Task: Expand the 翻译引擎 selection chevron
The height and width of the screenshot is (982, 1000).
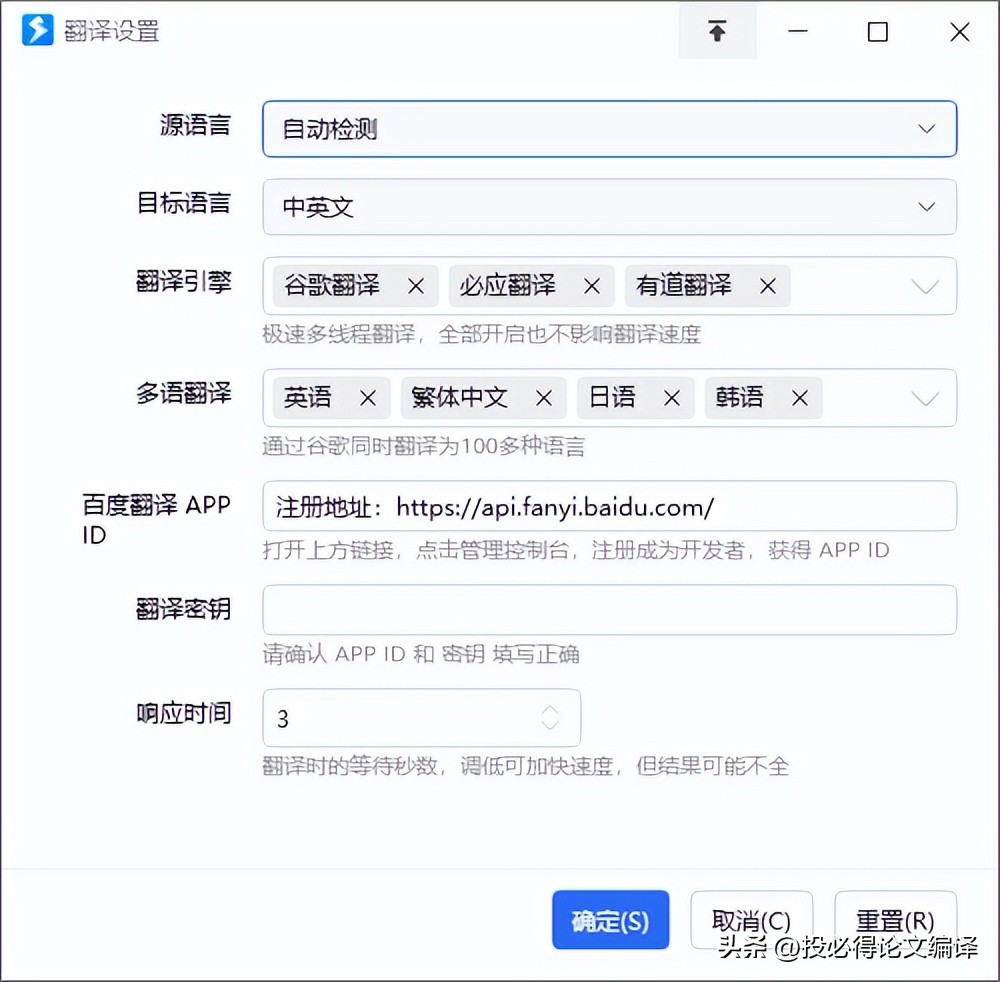Action: 925,286
